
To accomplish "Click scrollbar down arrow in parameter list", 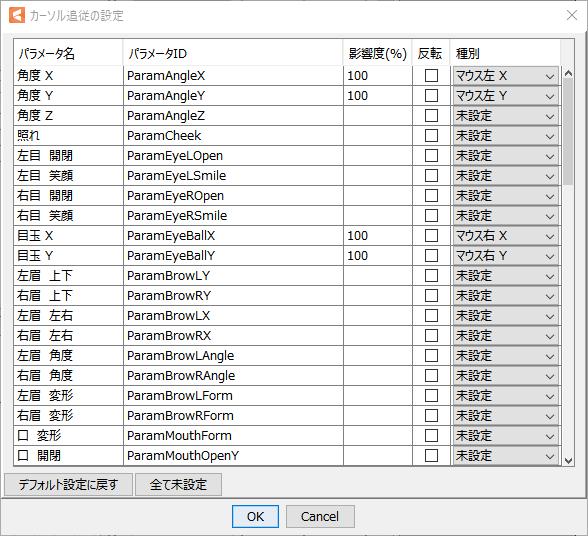I will point(568,461).
